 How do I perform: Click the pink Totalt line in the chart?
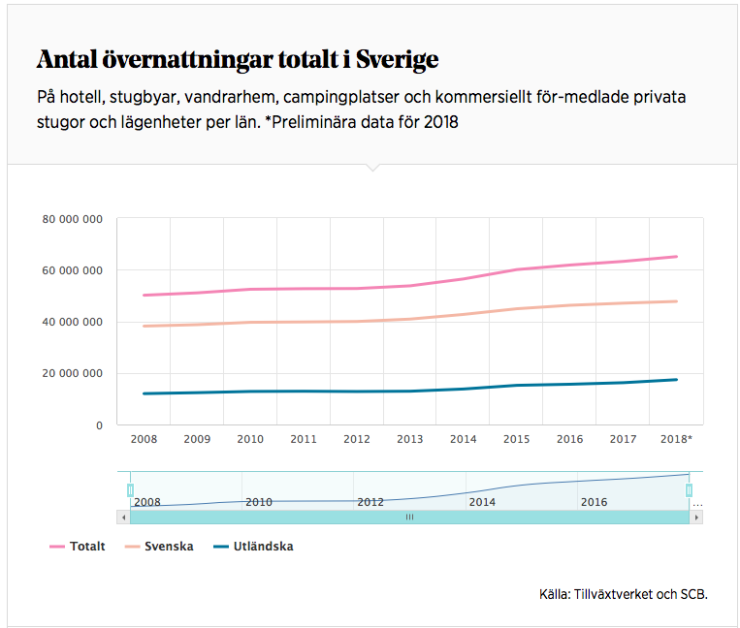[x=410, y=286]
